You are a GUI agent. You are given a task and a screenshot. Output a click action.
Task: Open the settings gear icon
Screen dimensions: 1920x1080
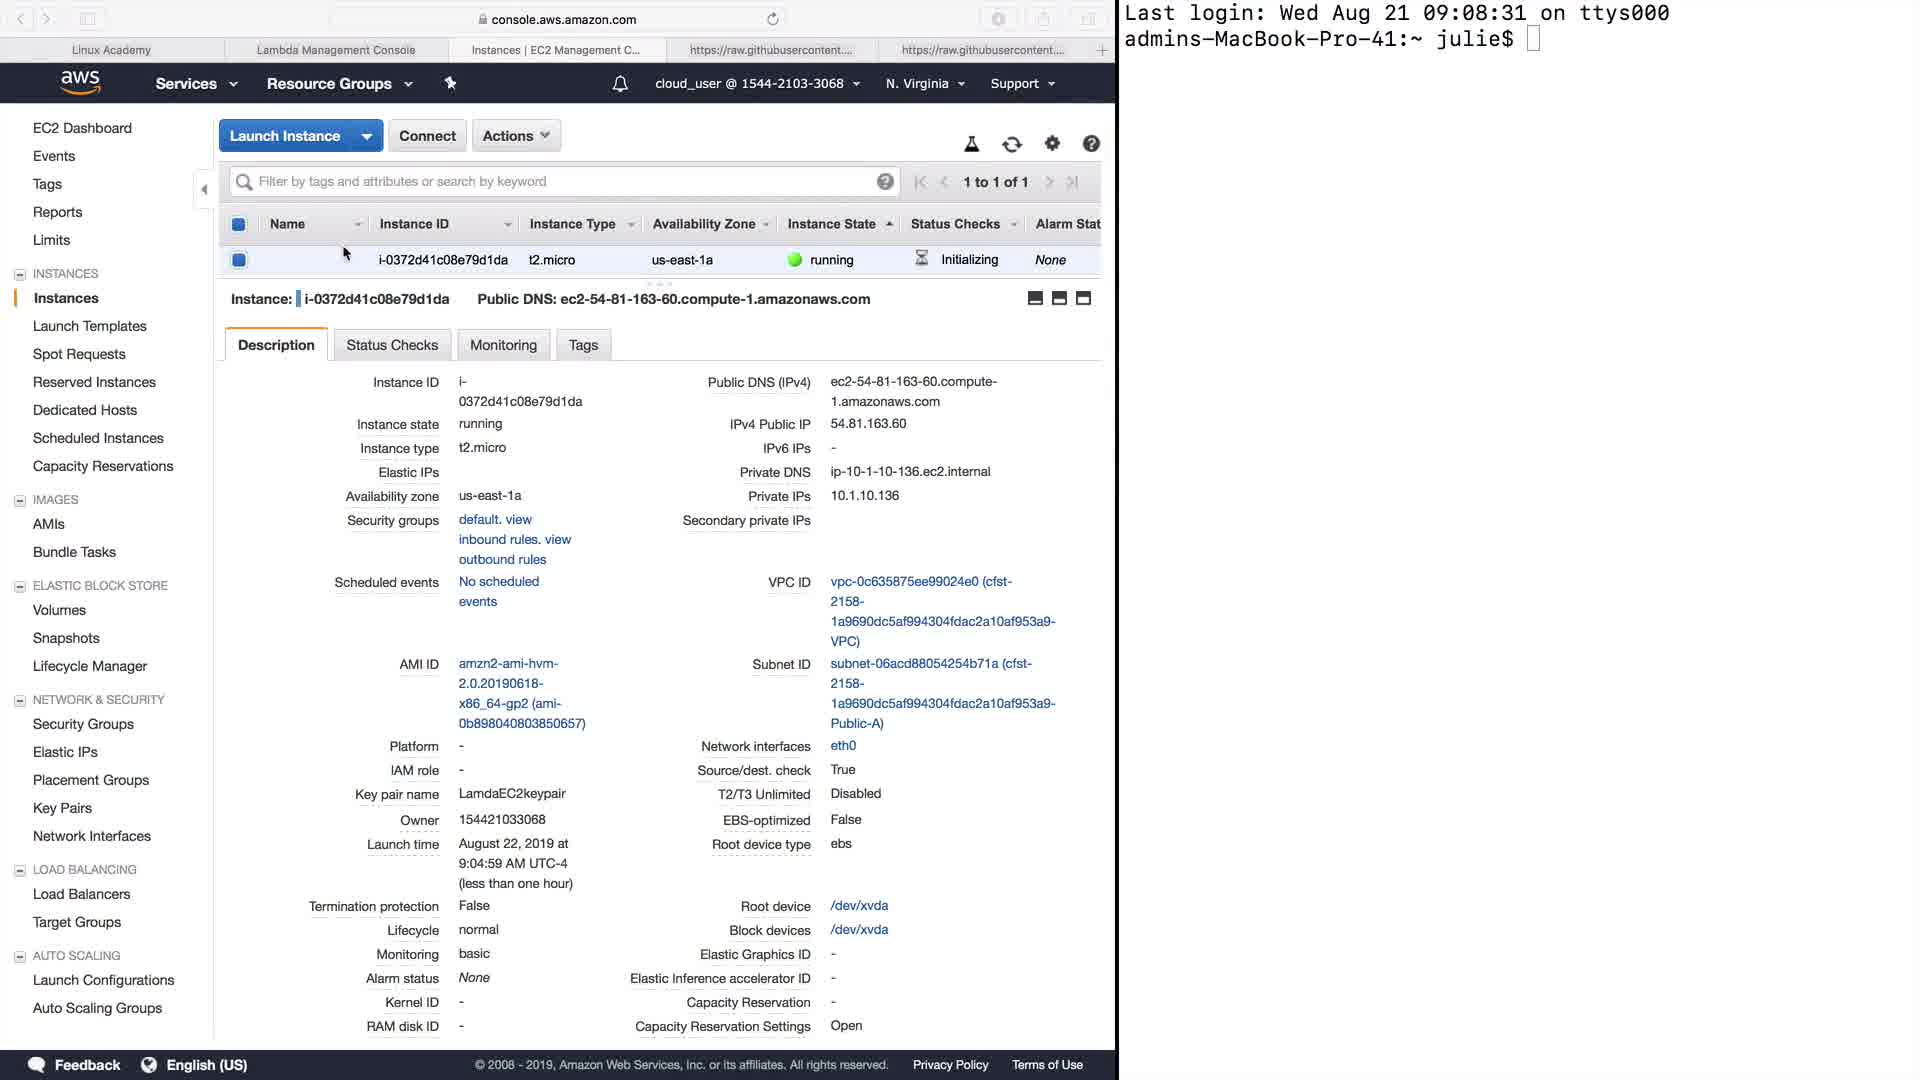click(1052, 144)
